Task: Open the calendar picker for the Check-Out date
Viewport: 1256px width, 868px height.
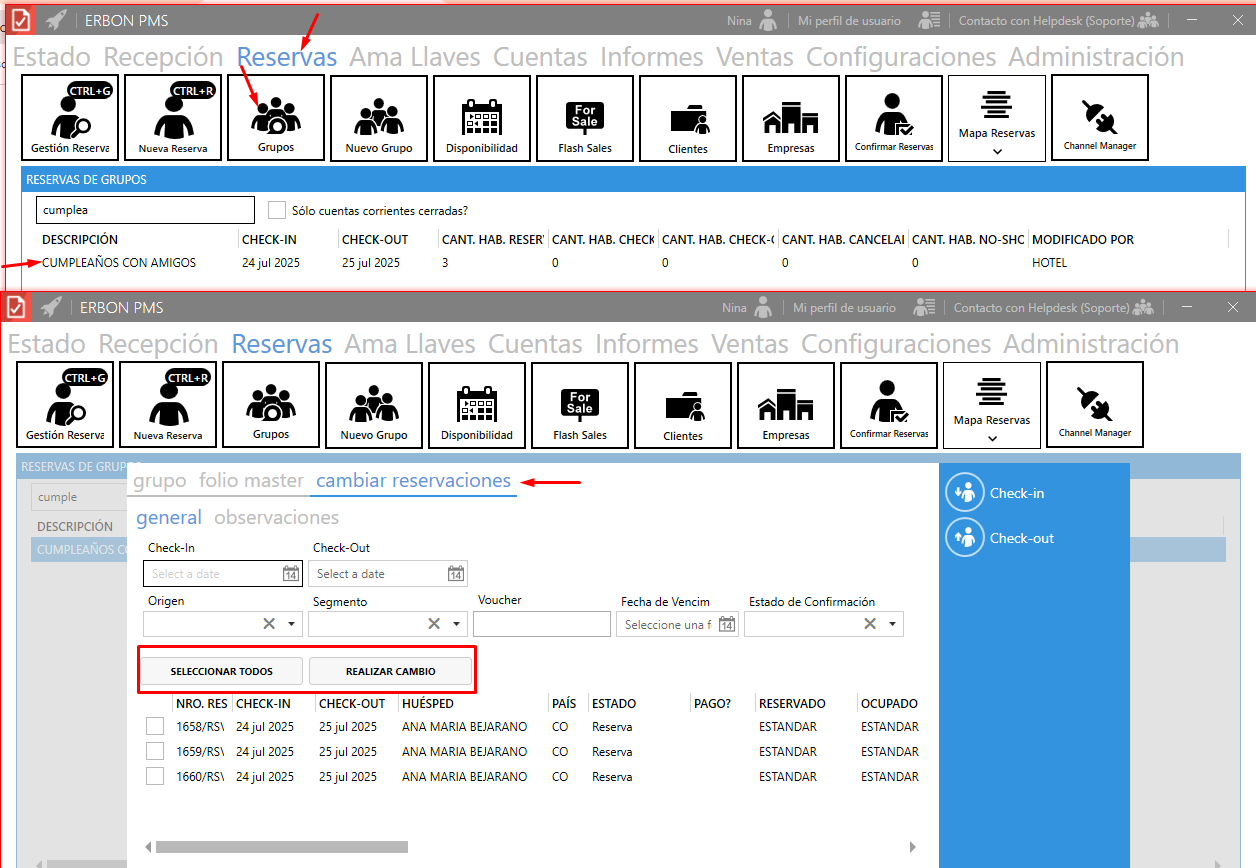Action: 455,574
